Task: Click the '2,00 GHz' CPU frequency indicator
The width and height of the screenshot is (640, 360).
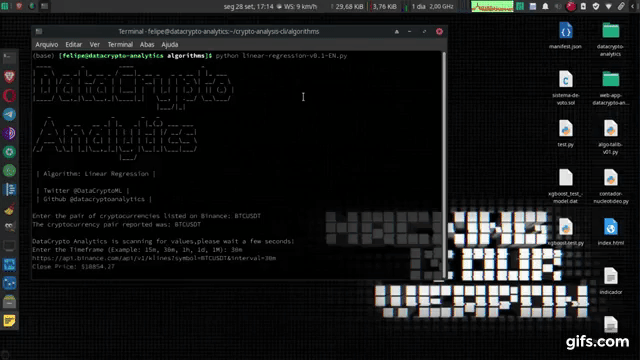Action: [x=441, y=7]
